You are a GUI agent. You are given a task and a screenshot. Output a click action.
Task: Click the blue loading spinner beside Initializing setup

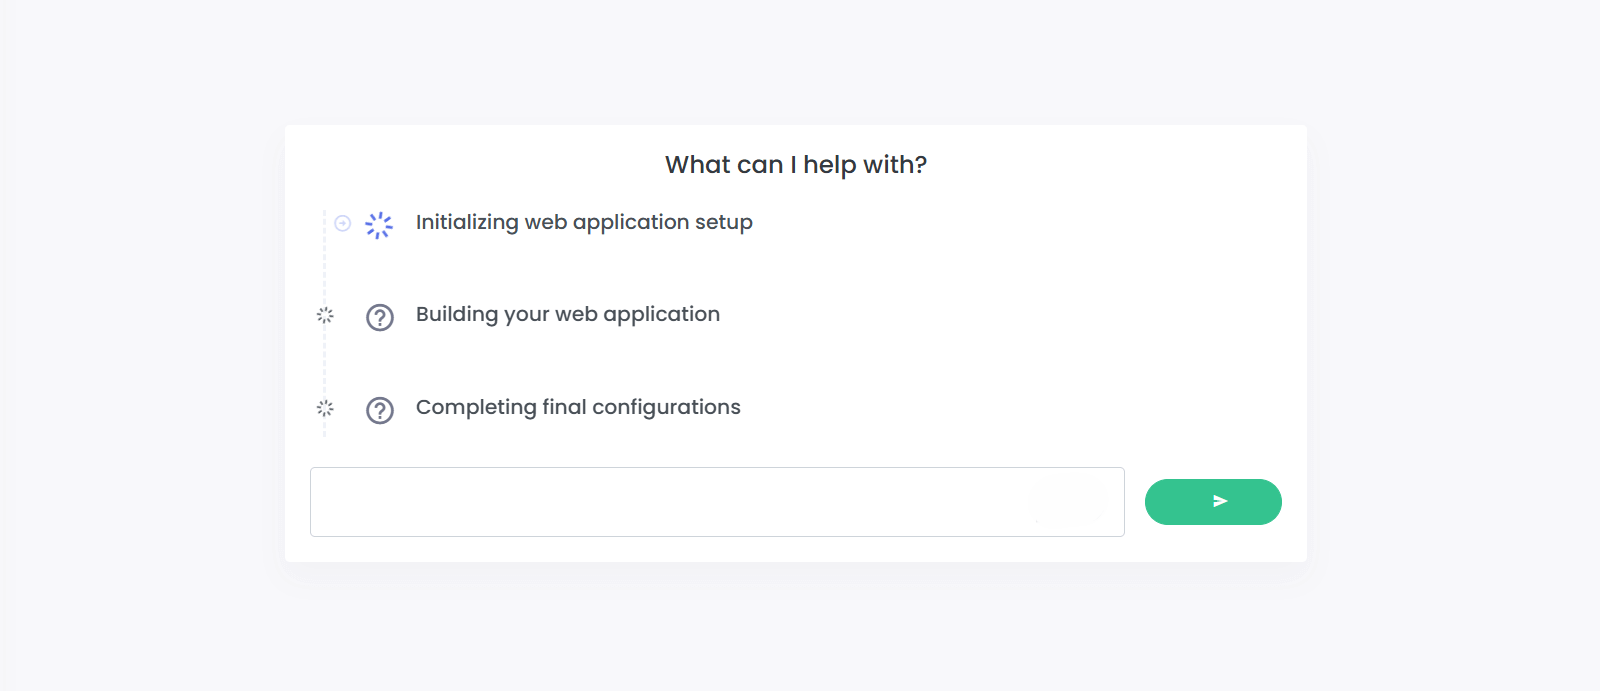click(x=379, y=225)
